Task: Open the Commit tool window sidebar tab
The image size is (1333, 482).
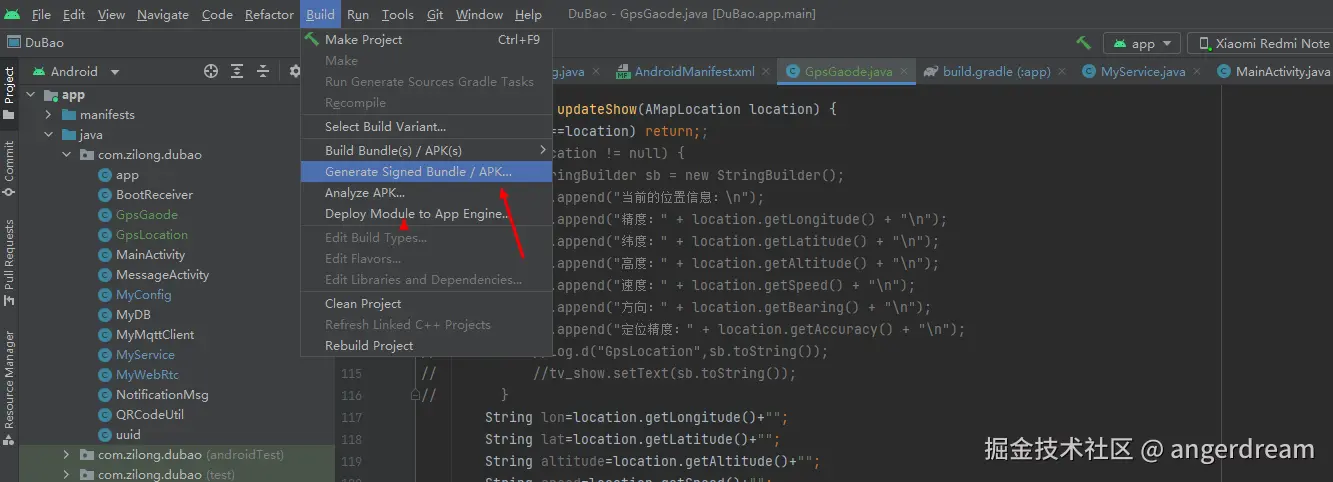Action: pos(9,168)
